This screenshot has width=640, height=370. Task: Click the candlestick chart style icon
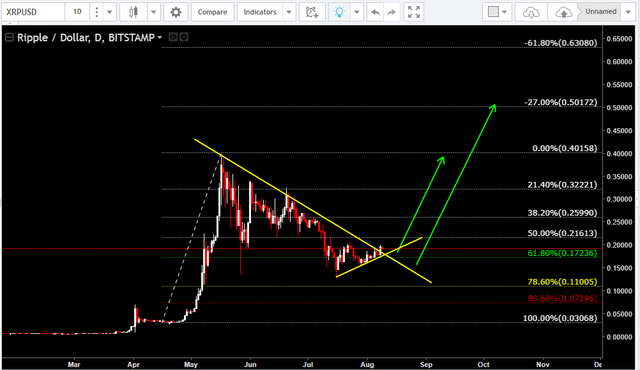tap(133, 12)
